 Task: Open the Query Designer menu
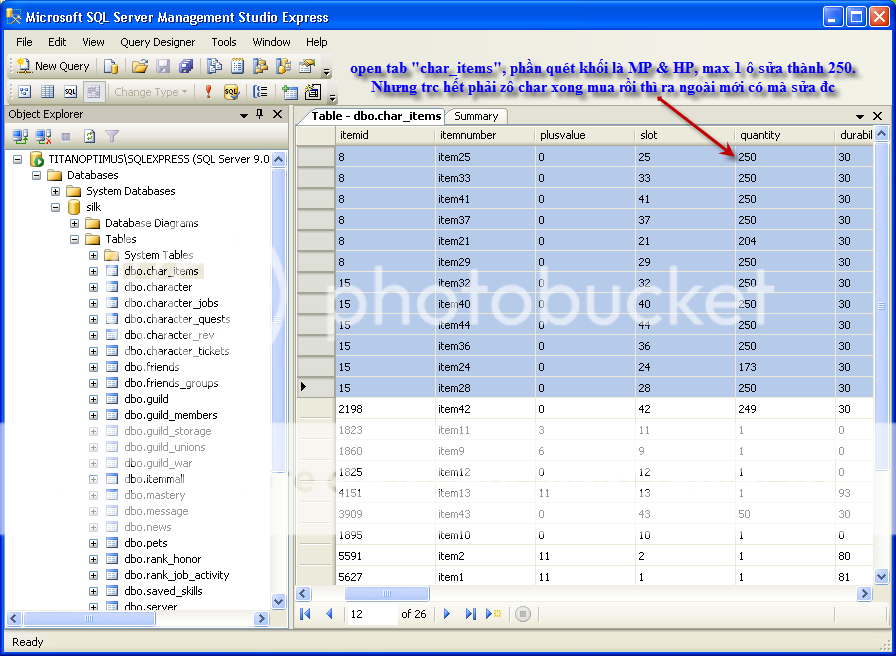point(158,42)
